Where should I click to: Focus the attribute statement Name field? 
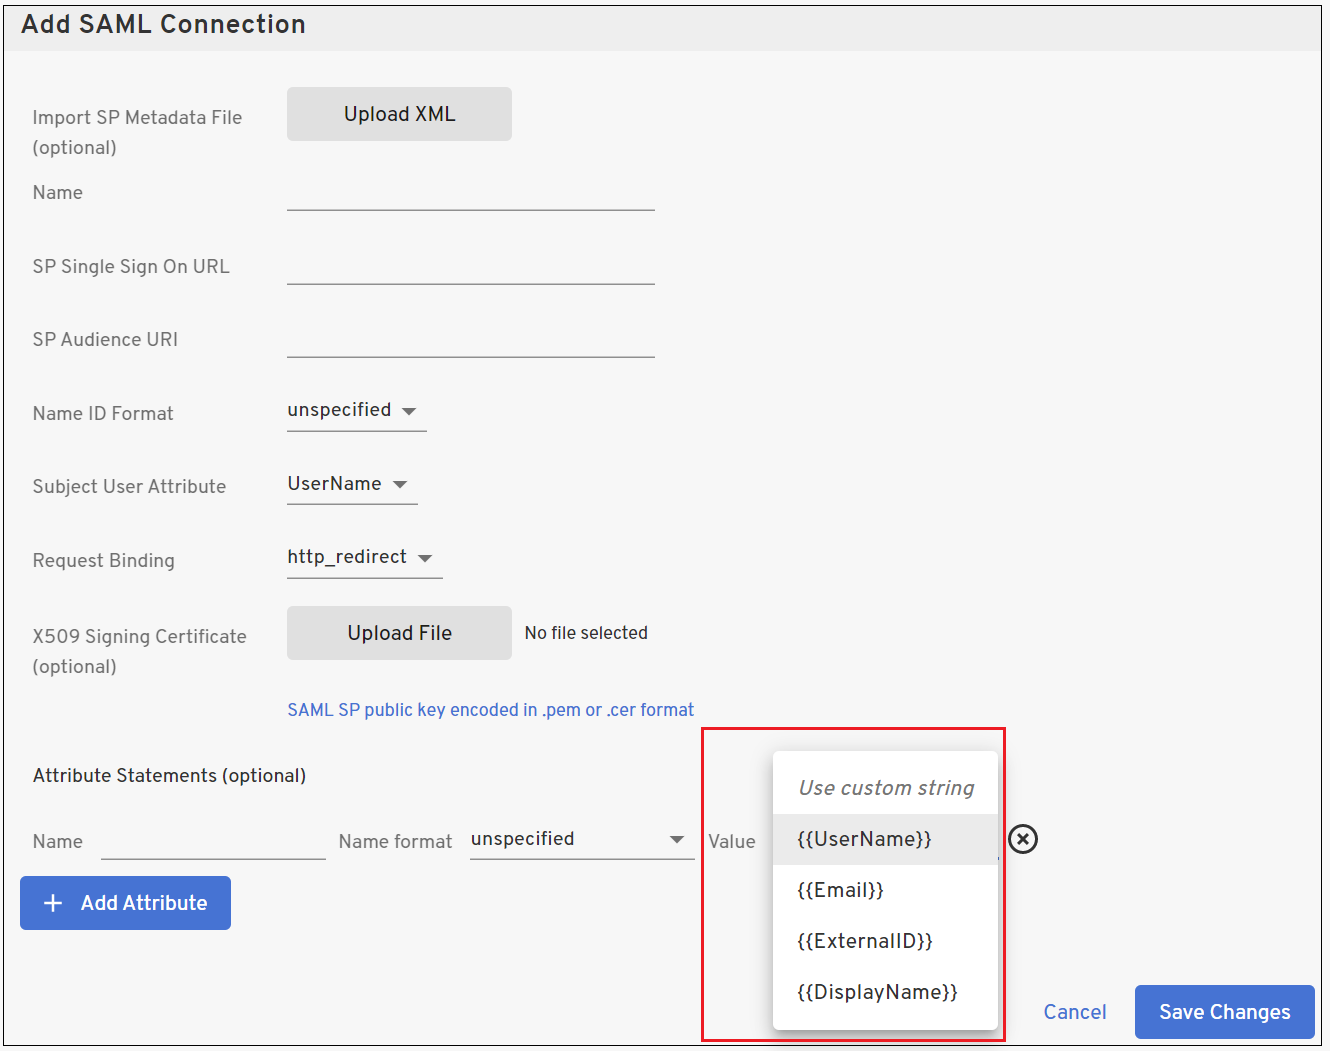213,842
